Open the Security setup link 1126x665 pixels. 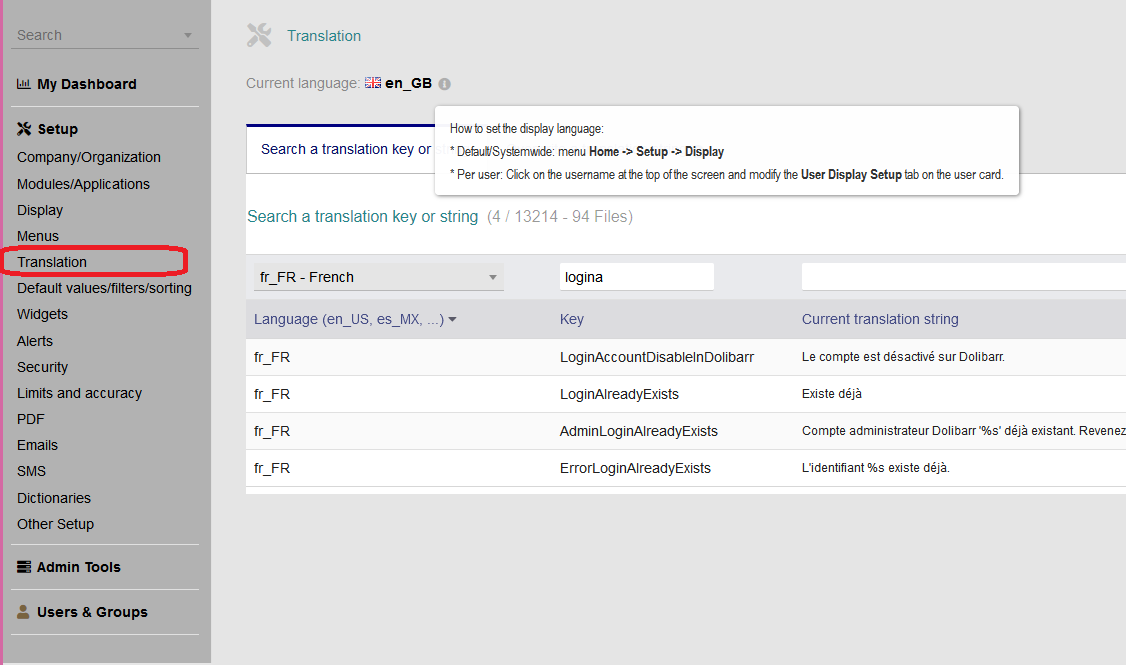(42, 367)
